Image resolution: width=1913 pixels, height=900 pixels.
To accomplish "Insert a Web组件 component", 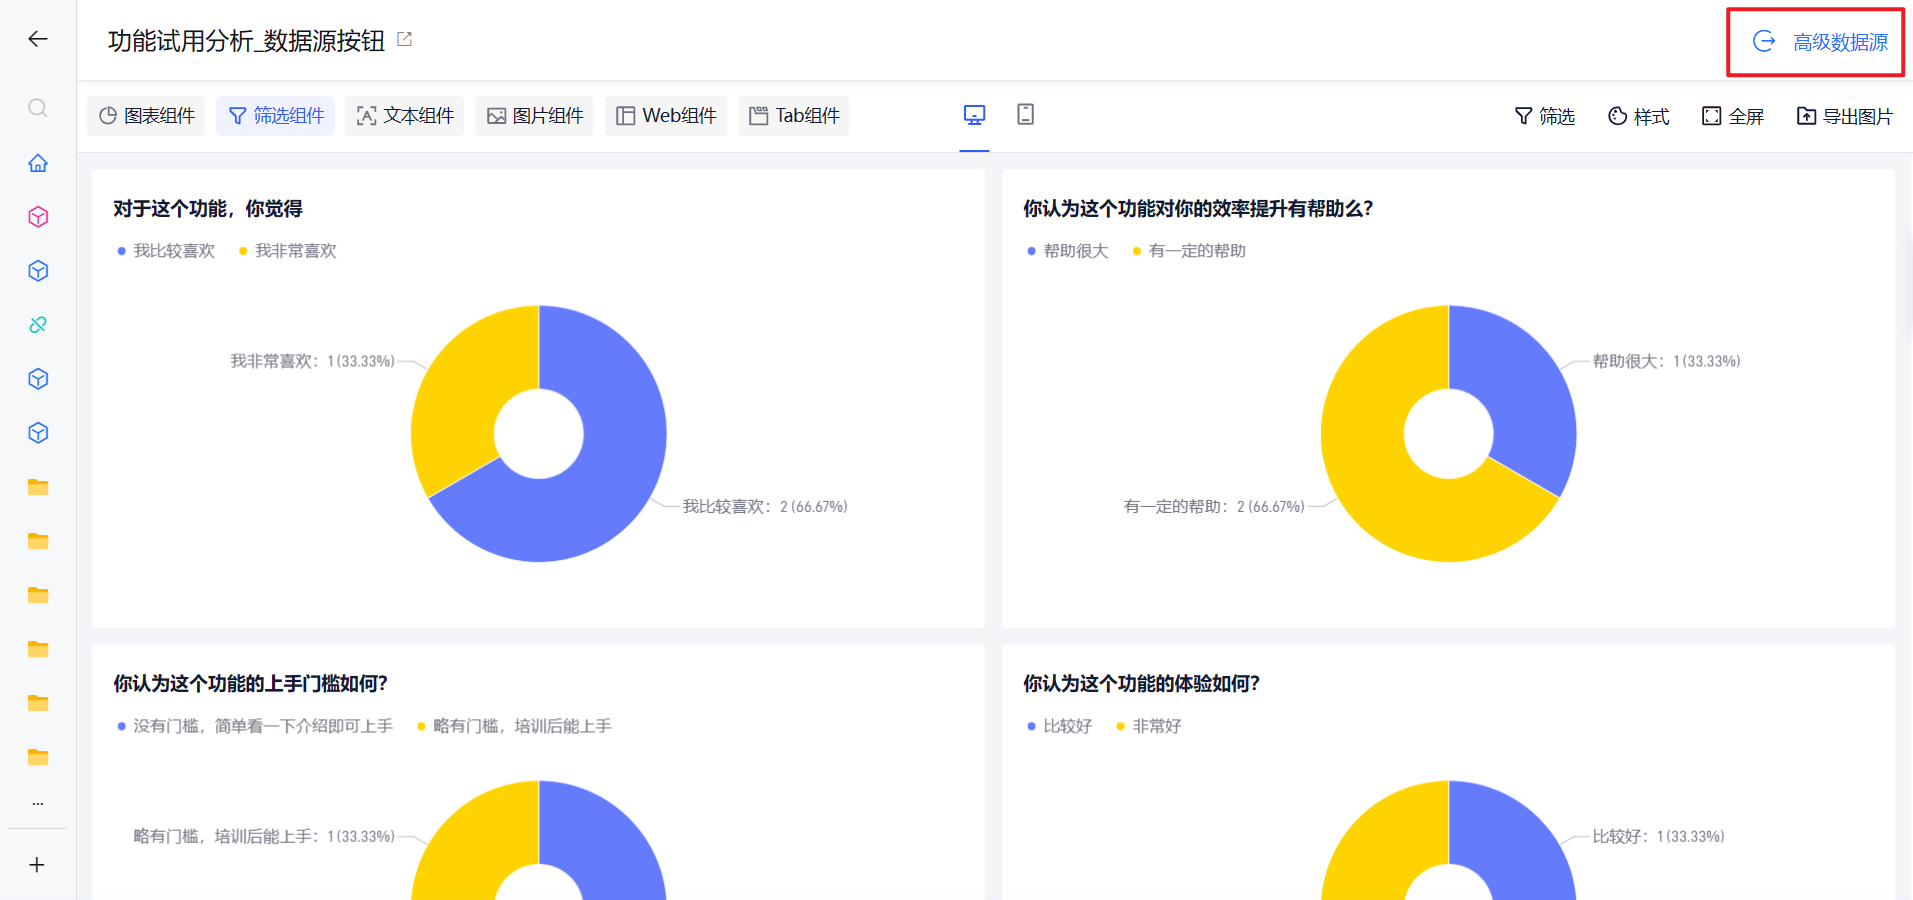I will click(x=666, y=116).
